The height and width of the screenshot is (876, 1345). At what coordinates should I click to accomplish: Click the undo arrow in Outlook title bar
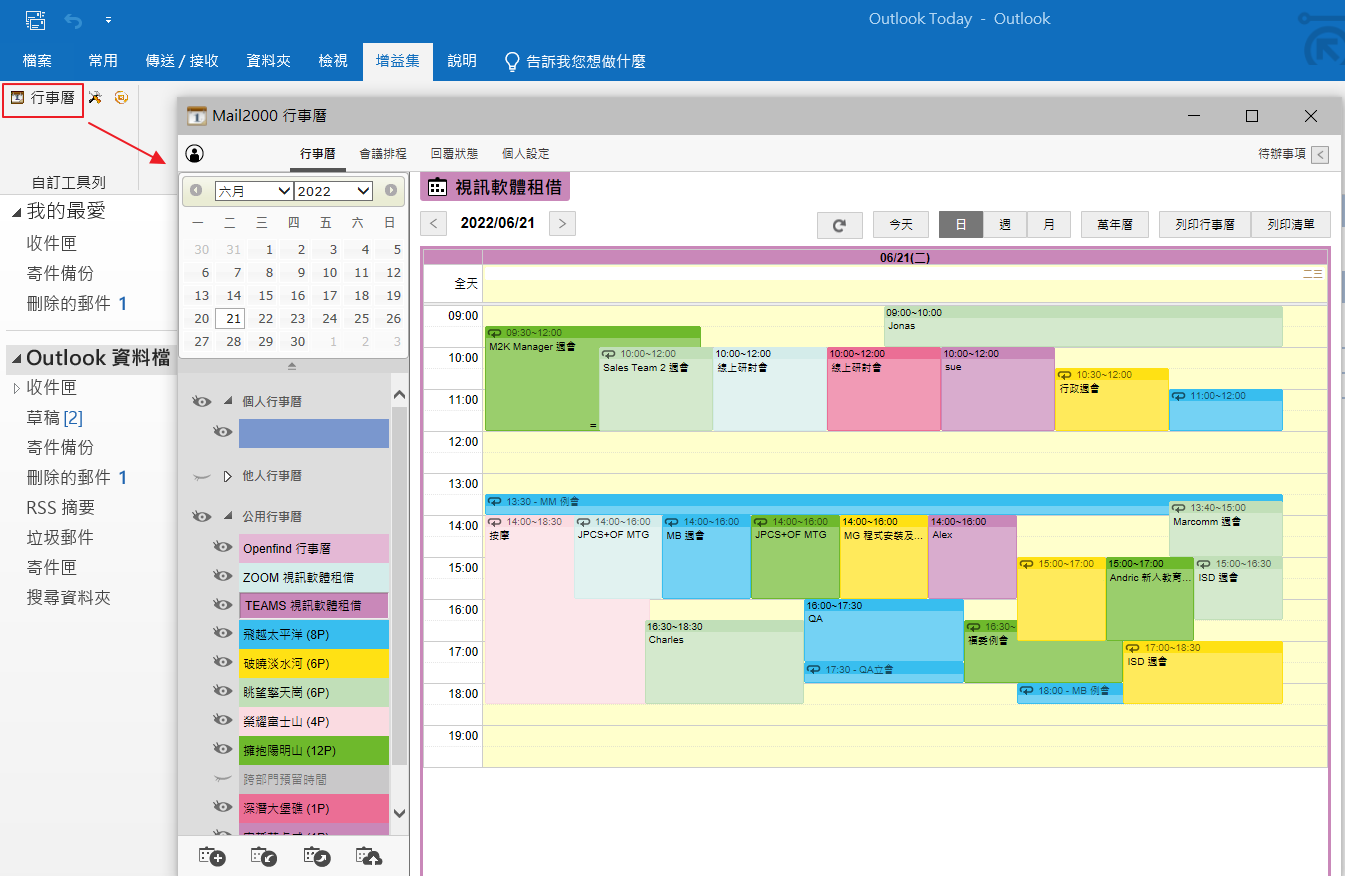(73, 19)
